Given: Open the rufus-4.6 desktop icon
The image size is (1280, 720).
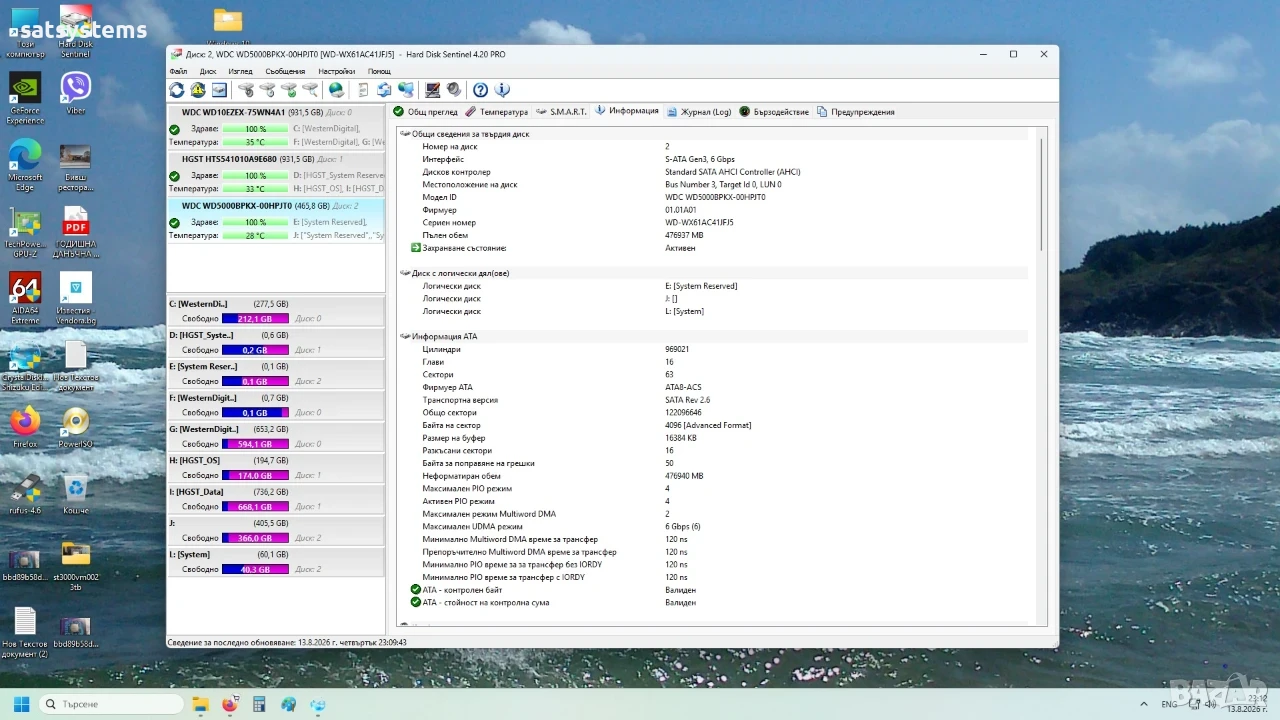Looking at the screenshot, I should 25,494.
